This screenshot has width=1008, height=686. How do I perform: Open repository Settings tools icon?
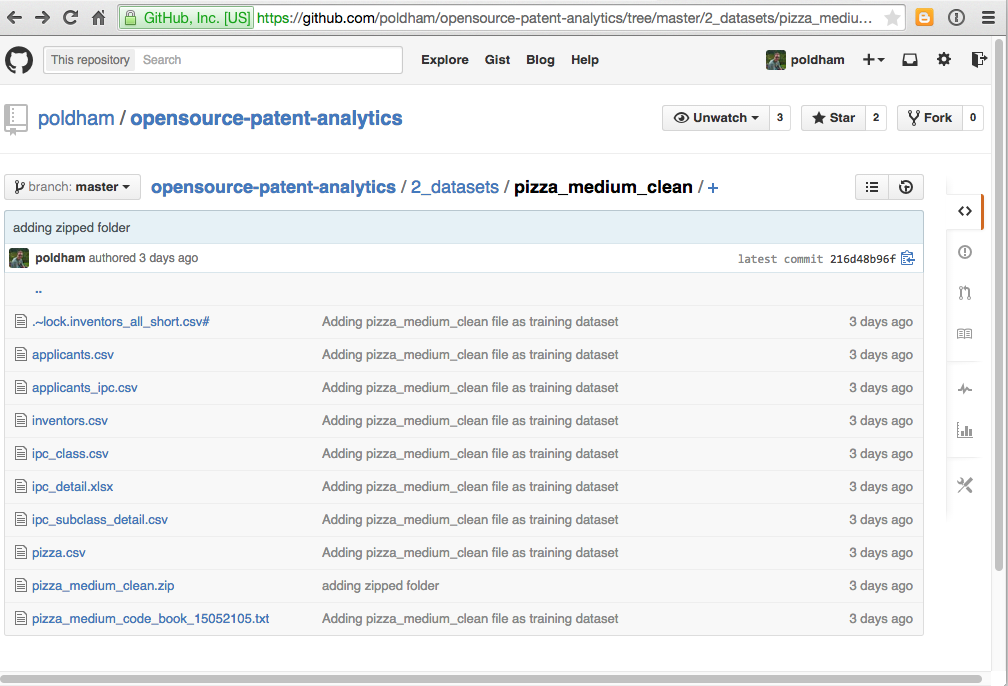pyautogui.click(x=964, y=485)
